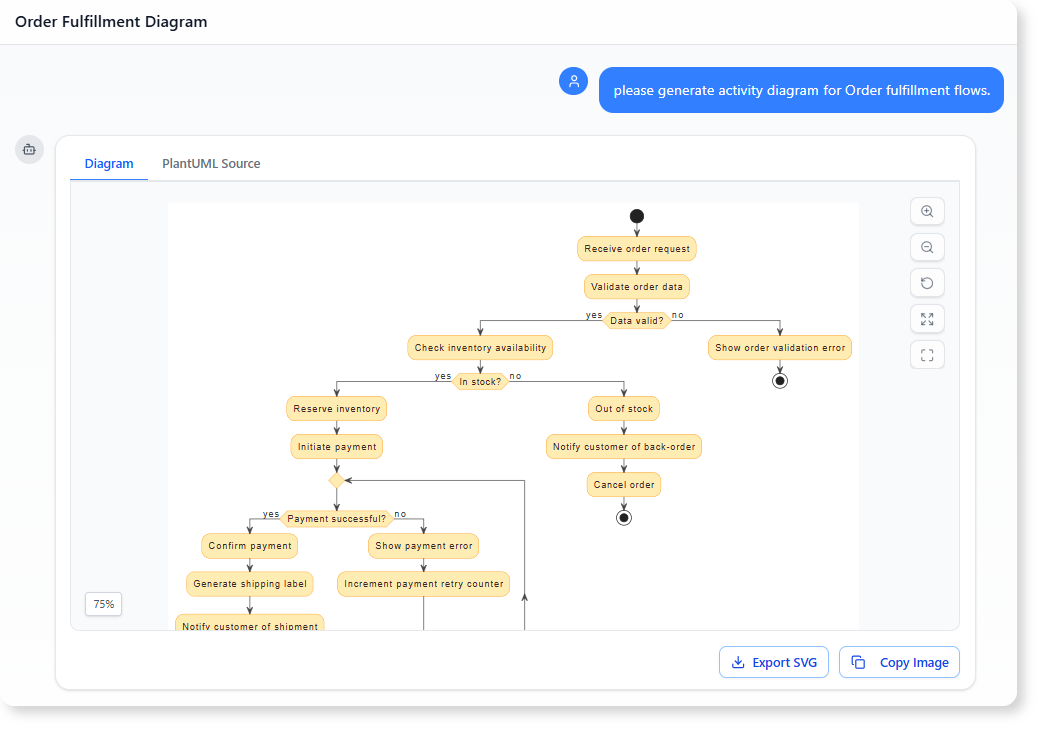Screen dimensions: 1040x751
Task: Select the Diagram tab
Action: [x=108, y=163]
